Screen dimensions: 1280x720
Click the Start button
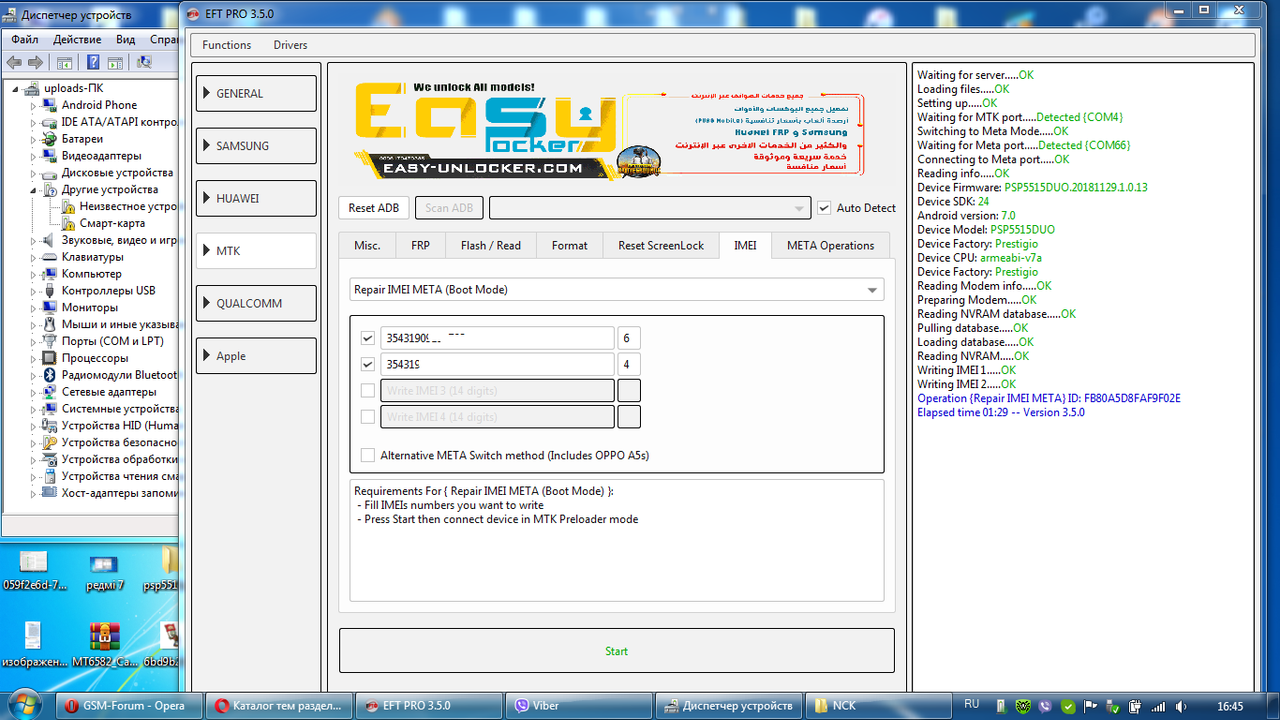(x=616, y=651)
